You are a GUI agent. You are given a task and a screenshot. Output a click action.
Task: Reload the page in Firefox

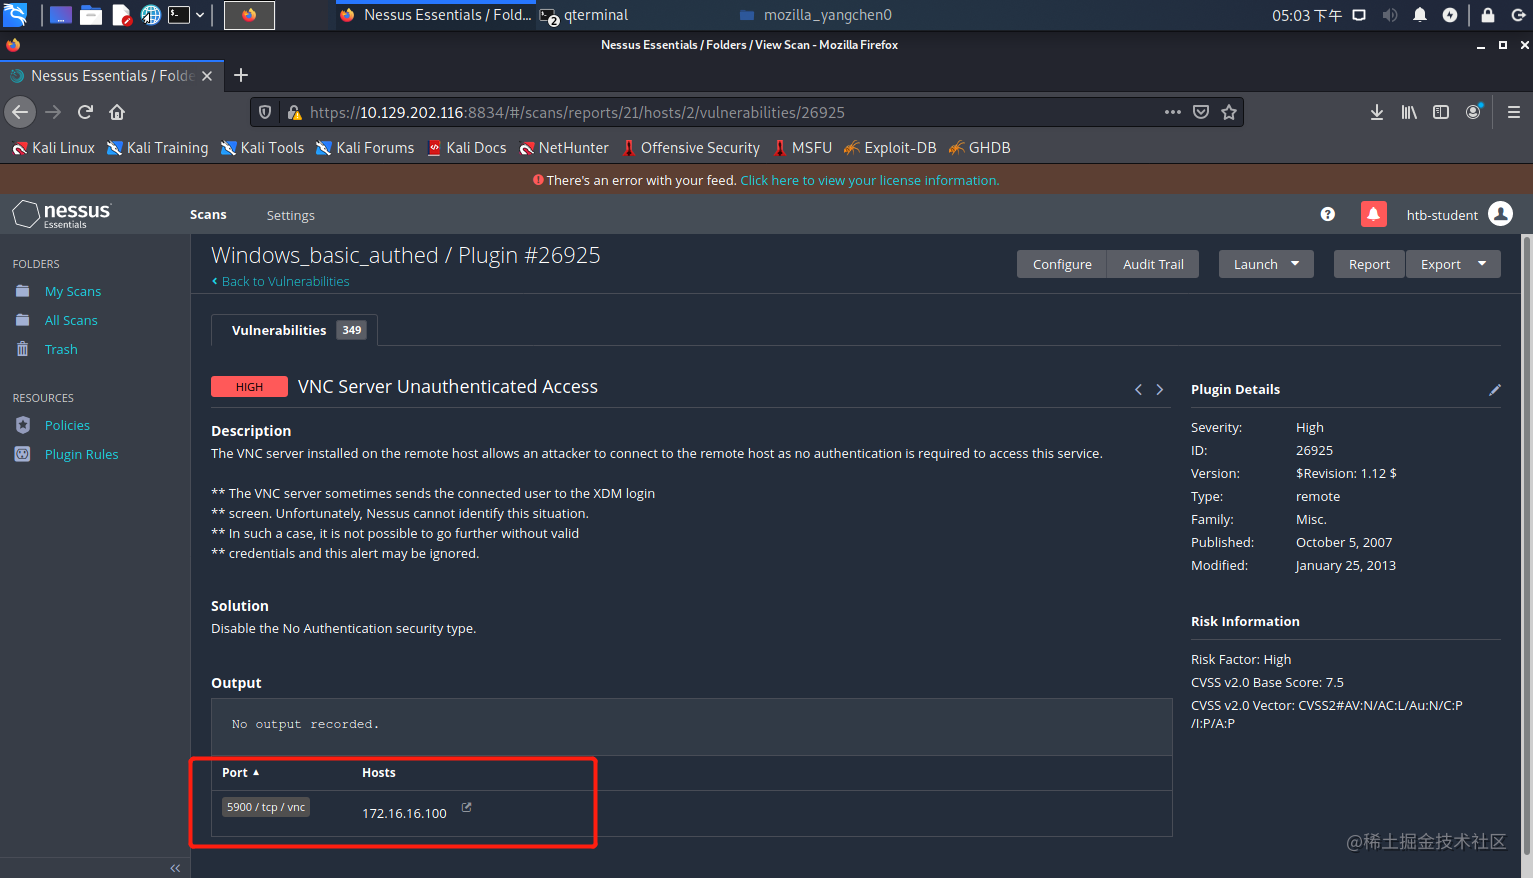click(x=85, y=112)
